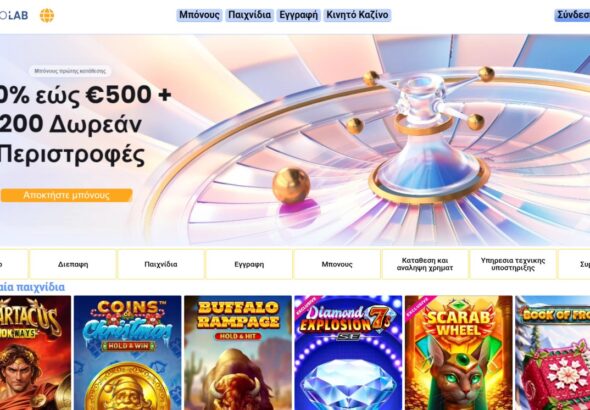Select the Εγγραφη category tab
This screenshot has height=410, width=590.
tap(249, 264)
